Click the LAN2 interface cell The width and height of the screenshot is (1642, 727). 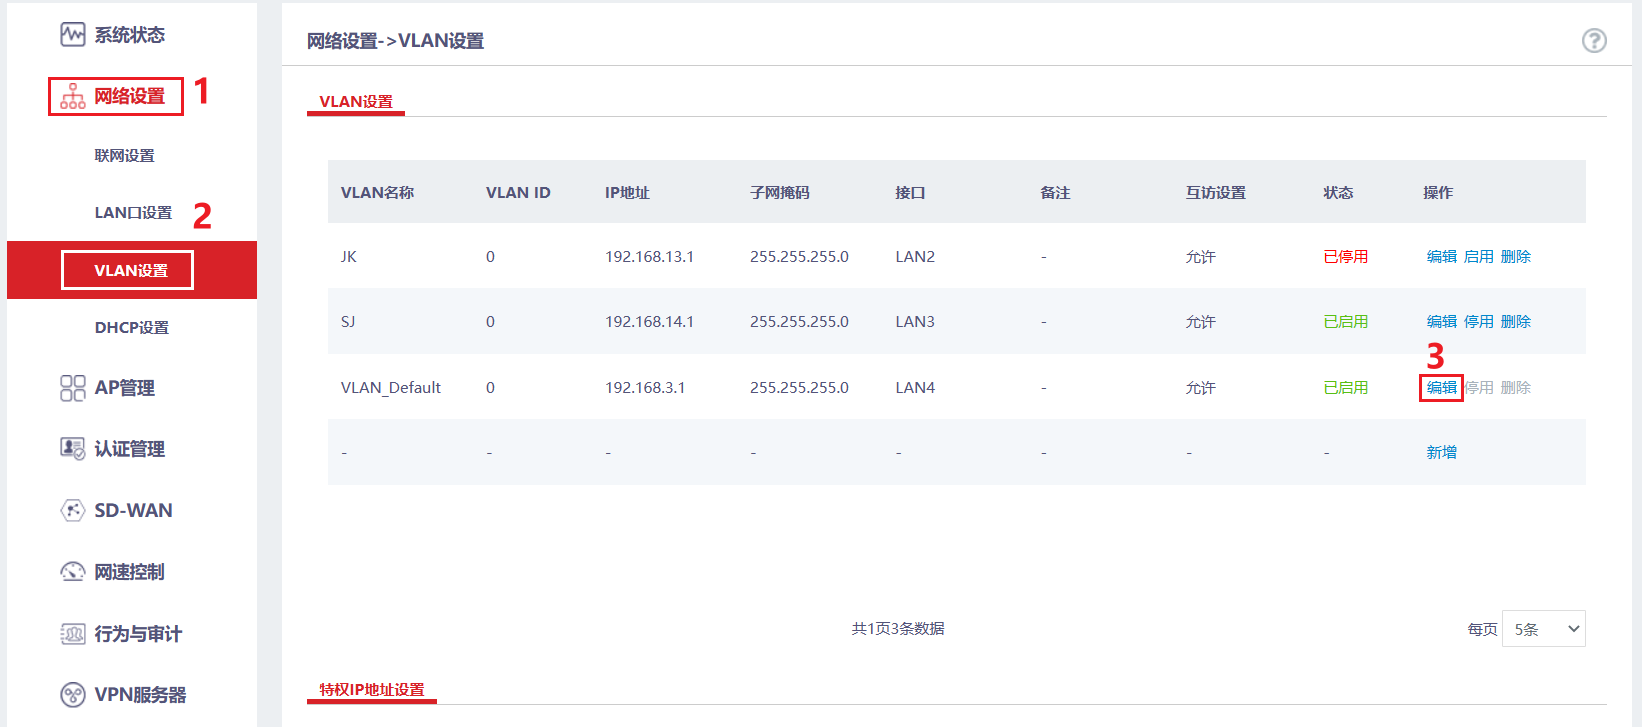pos(915,257)
